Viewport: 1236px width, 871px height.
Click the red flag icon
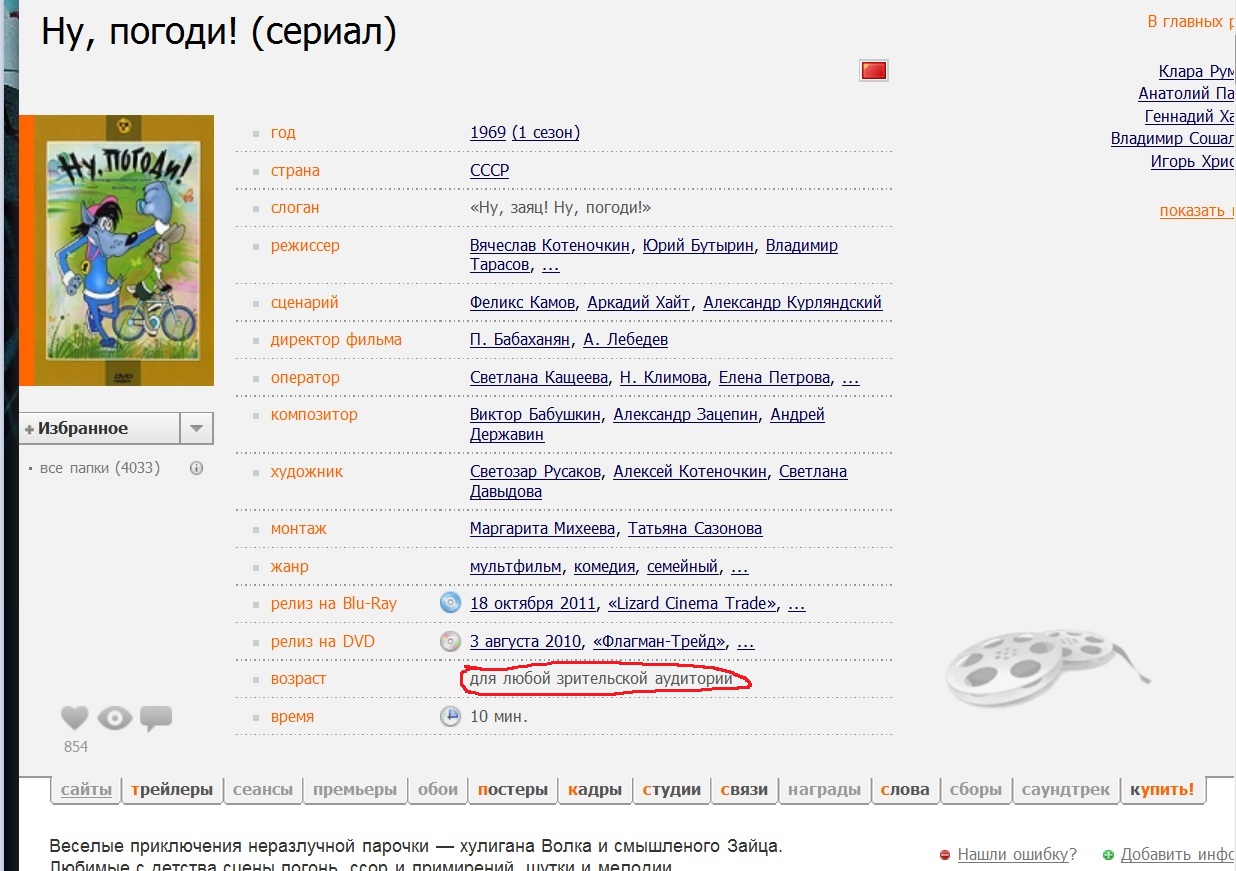coord(874,70)
